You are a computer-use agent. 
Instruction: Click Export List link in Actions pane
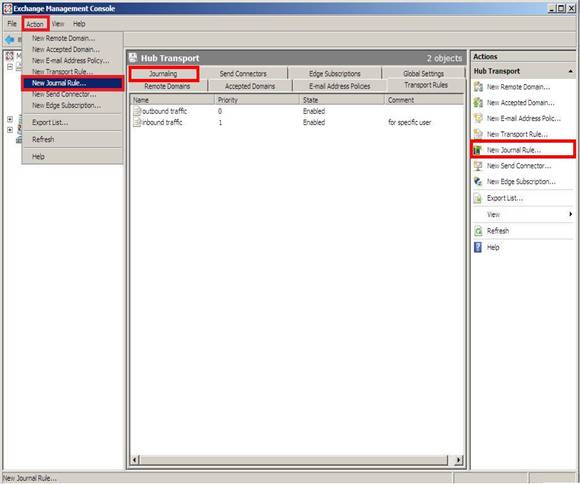[x=505, y=198]
